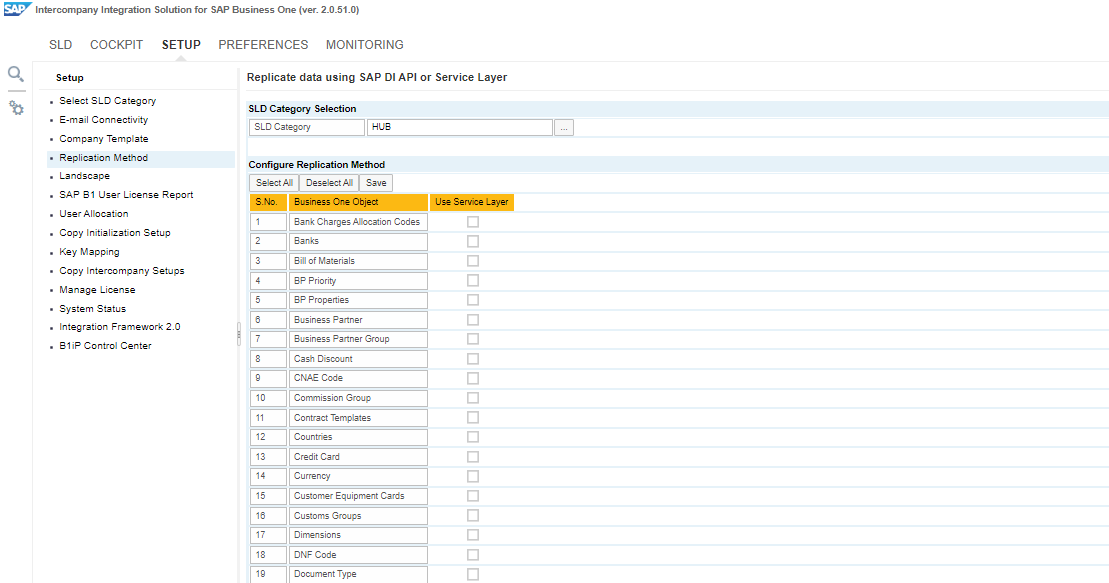Save the replication method configuration
Image resolution: width=1109 pixels, height=583 pixels.
(376, 183)
